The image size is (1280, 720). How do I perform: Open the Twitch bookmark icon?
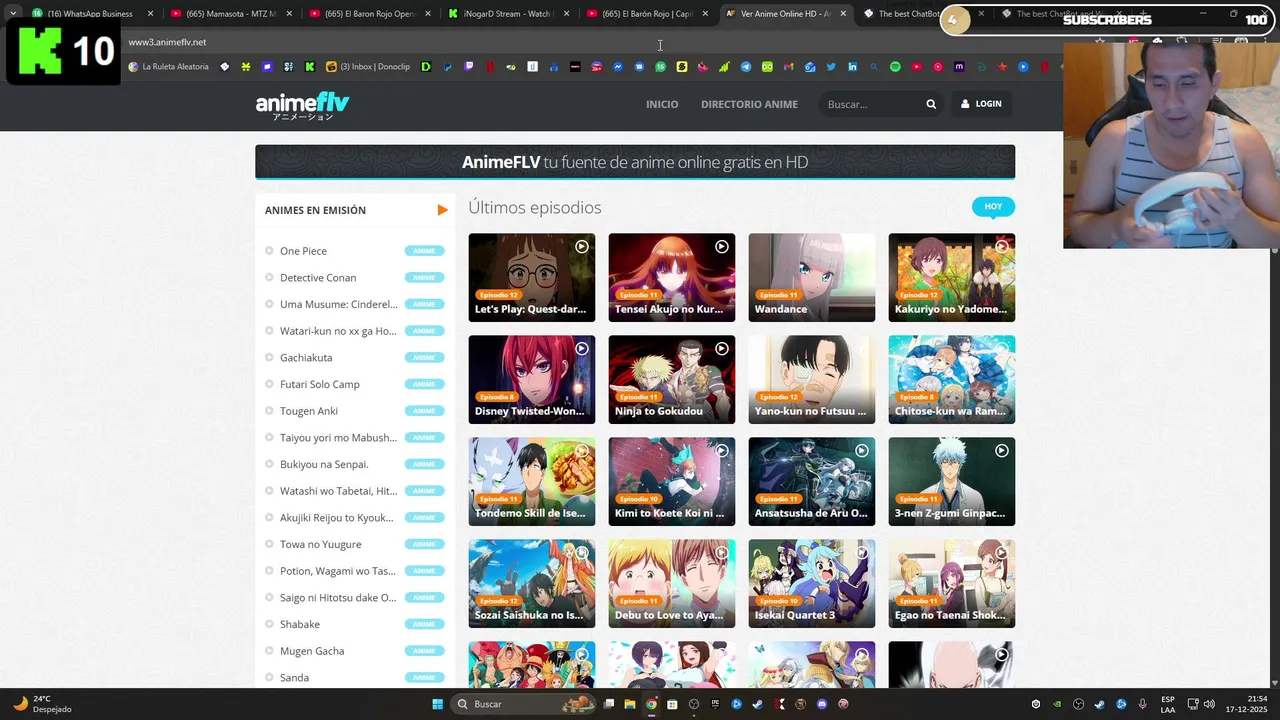click(x=468, y=67)
